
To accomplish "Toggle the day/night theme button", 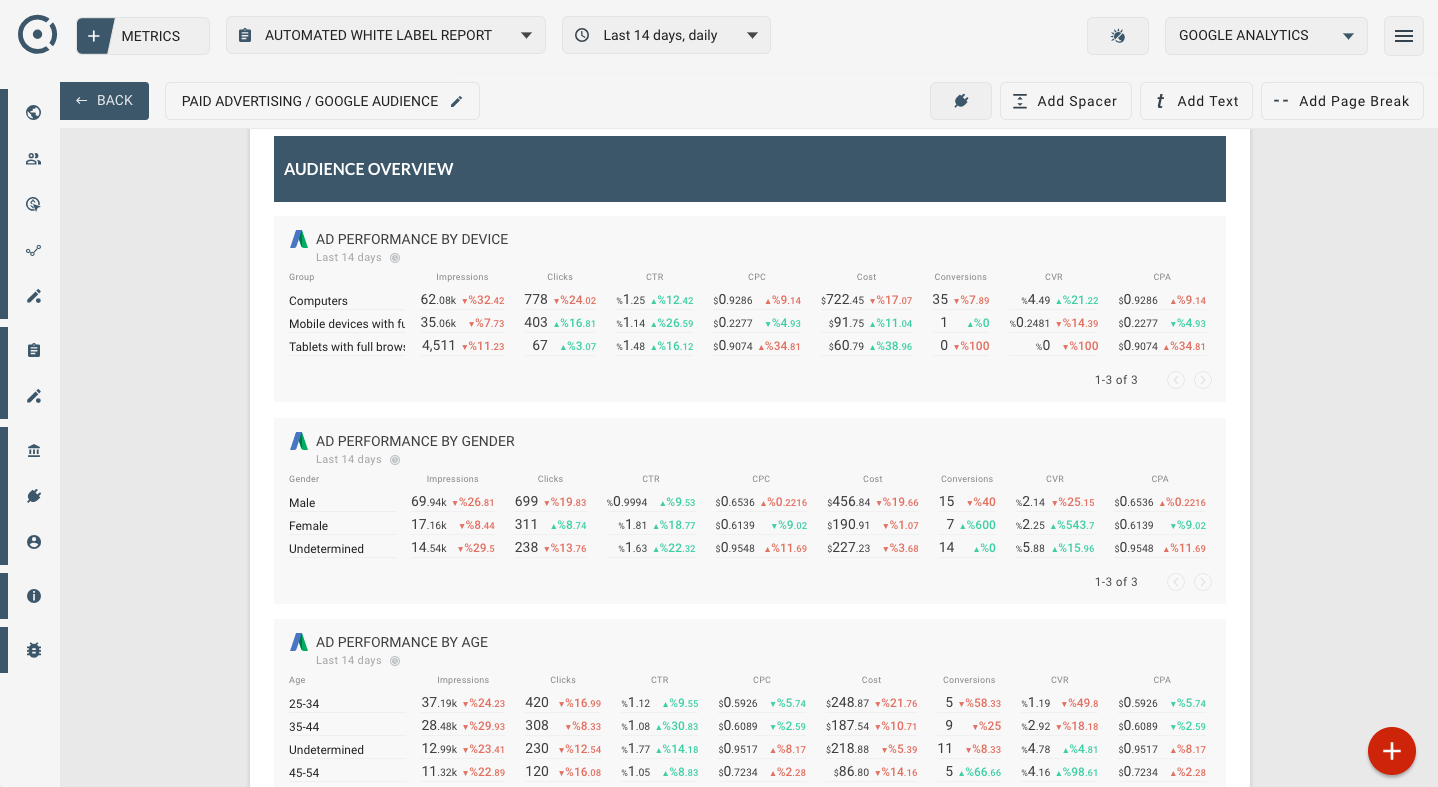I will 1118,36.
